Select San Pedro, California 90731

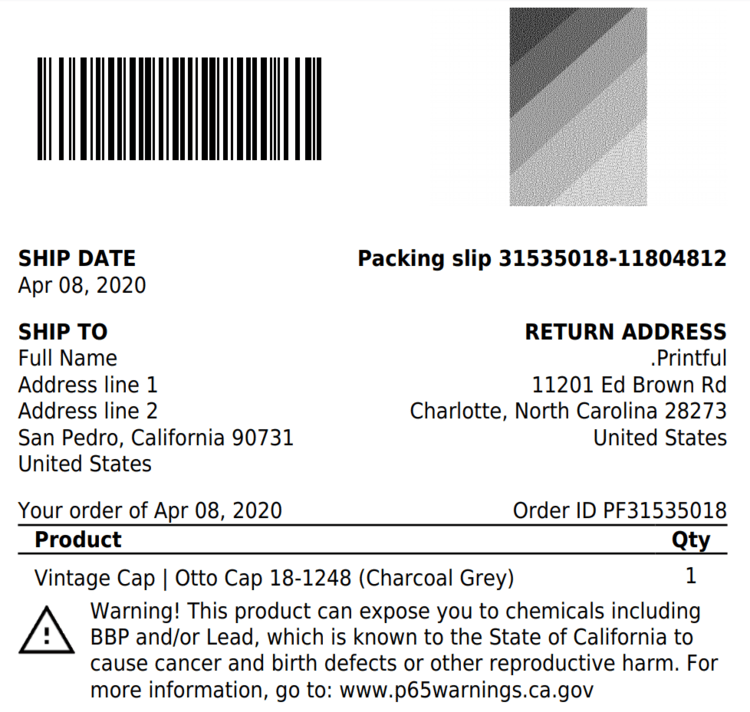click(156, 438)
